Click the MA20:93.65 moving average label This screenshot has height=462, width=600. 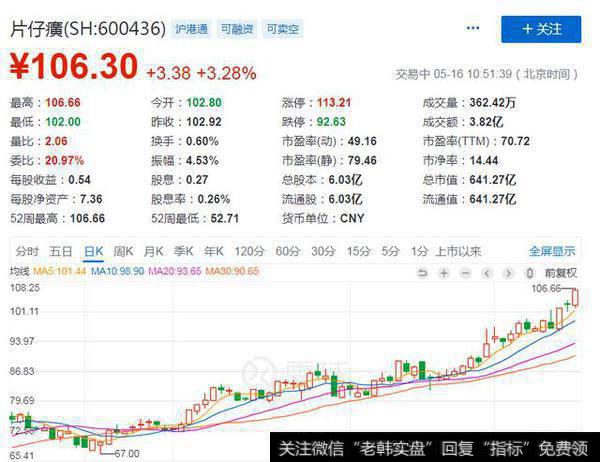click(x=174, y=271)
